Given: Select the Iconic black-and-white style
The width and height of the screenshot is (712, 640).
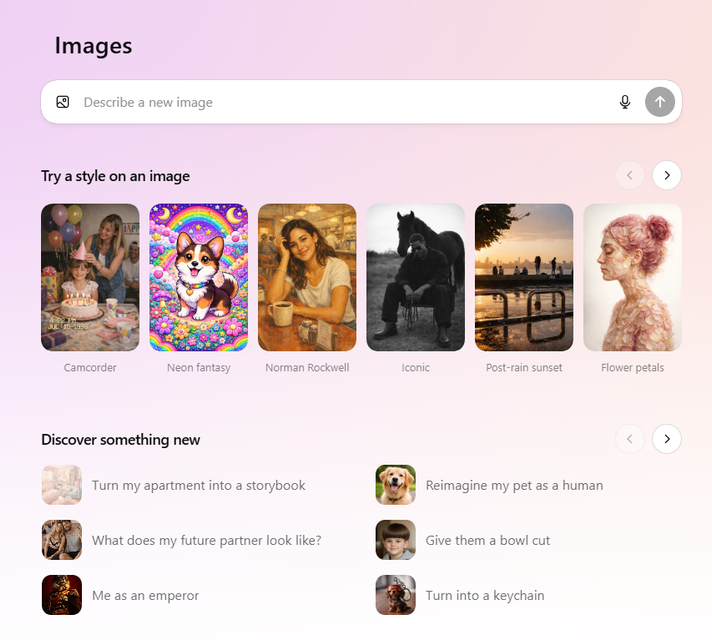Looking at the screenshot, I should coord(415,277).
